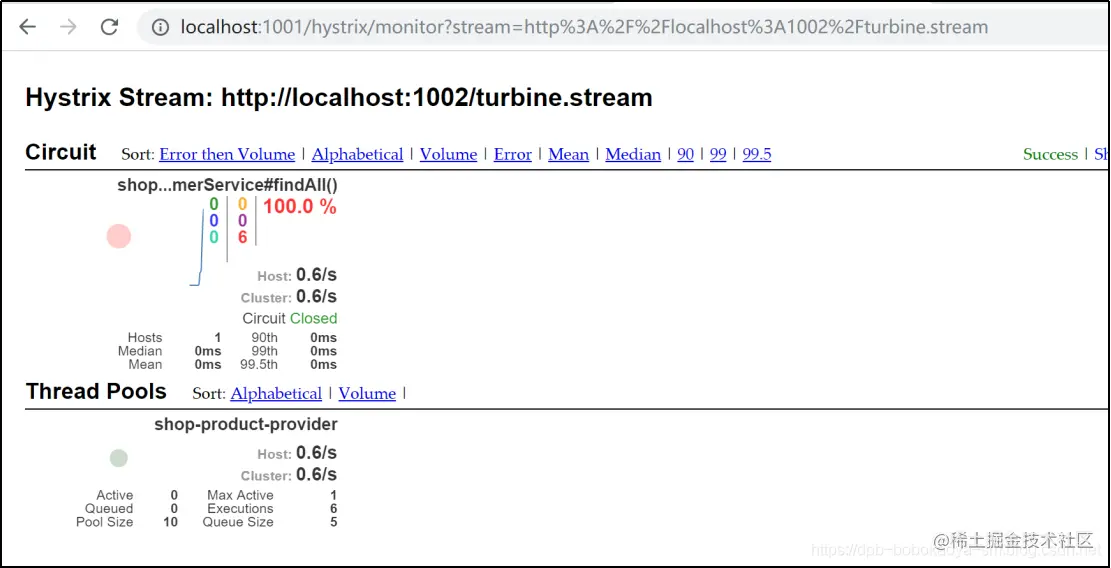This screenshot has height=568, width=1111.
Task: Click the Queue Size label
Action: [x=238, y=522]
